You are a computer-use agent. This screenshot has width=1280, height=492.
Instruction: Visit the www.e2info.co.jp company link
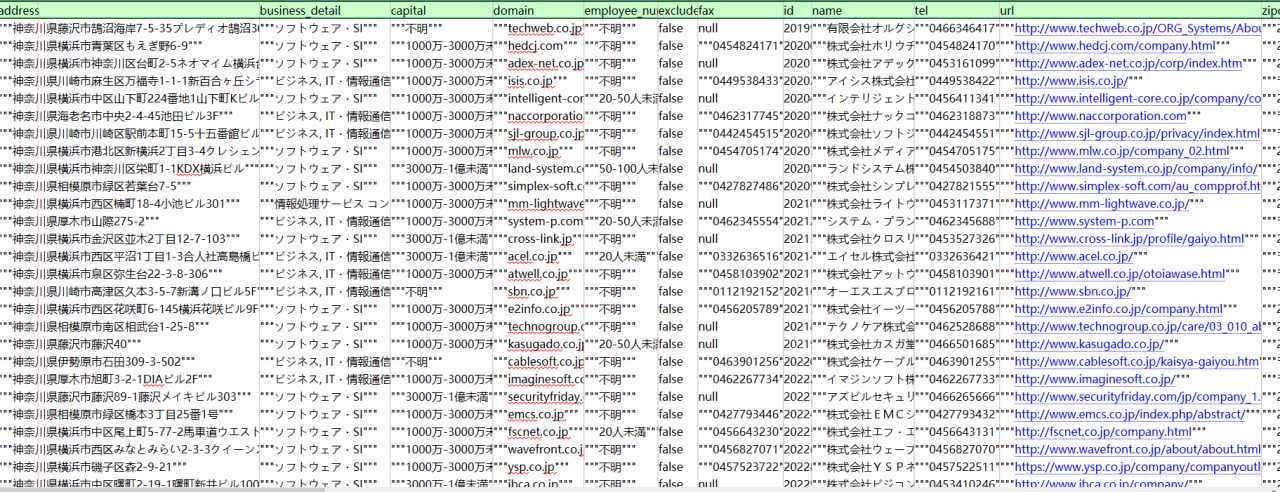click(1119, 309)
